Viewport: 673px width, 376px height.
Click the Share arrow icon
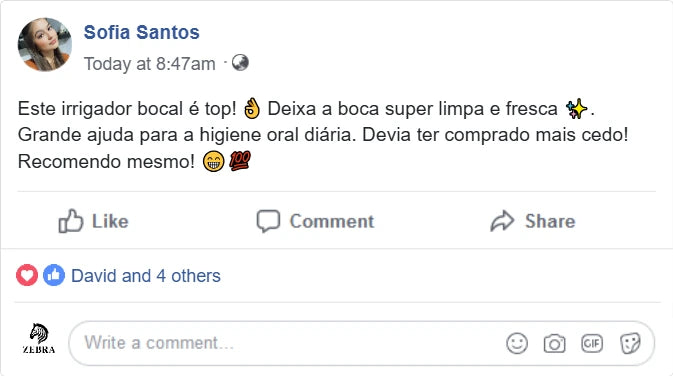[x=502, y=221]
